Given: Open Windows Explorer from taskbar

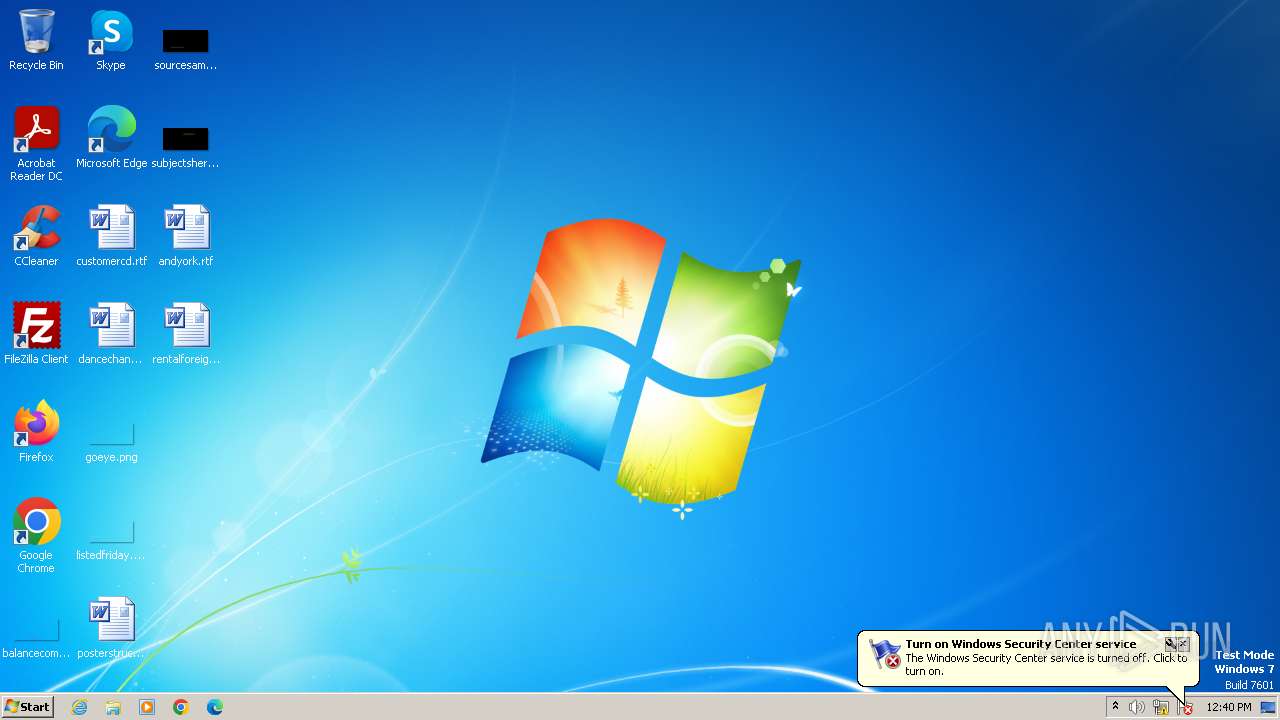Looking at the screenshot, I should (113, 707).
